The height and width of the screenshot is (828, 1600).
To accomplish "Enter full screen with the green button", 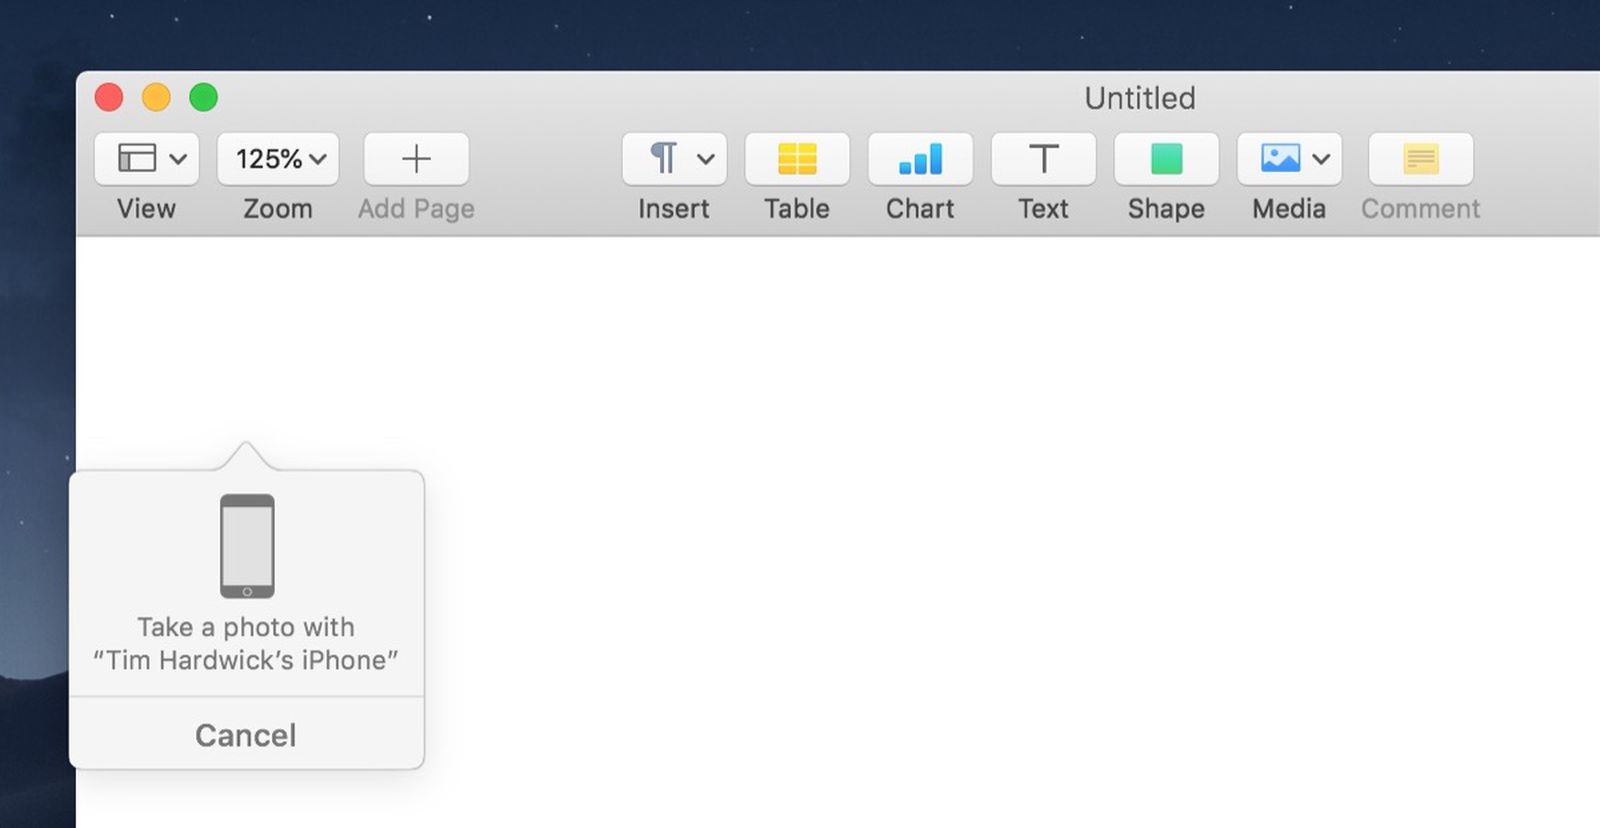I will coord(204,97).
